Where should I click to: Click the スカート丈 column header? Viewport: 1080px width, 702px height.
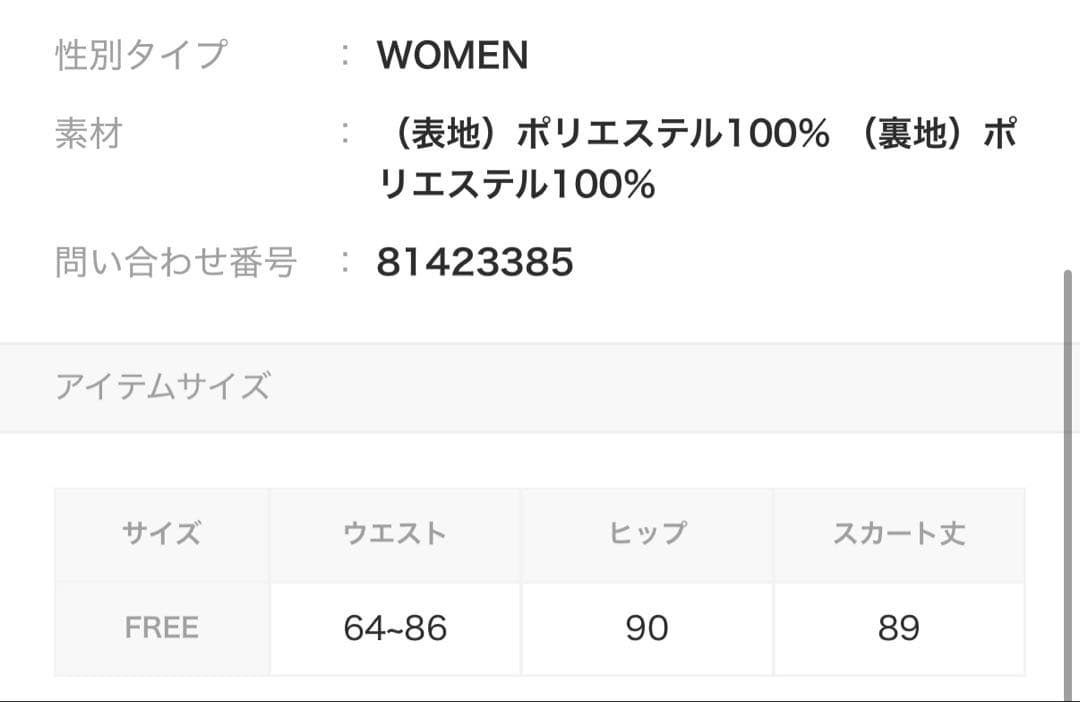(899, 534)
